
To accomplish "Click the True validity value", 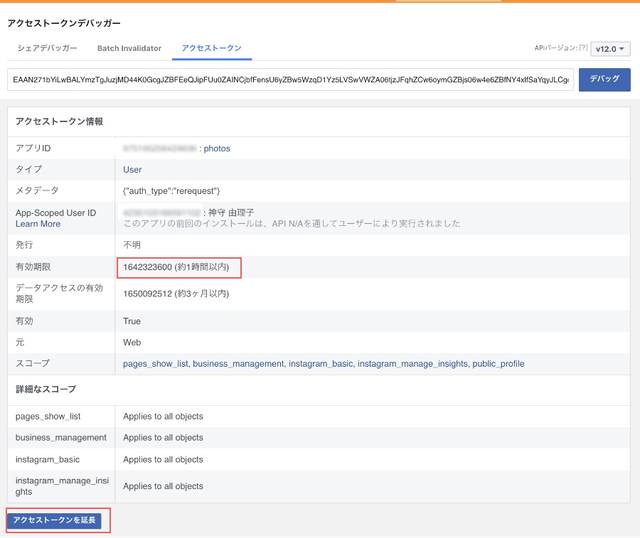I will tap(132, 321).
